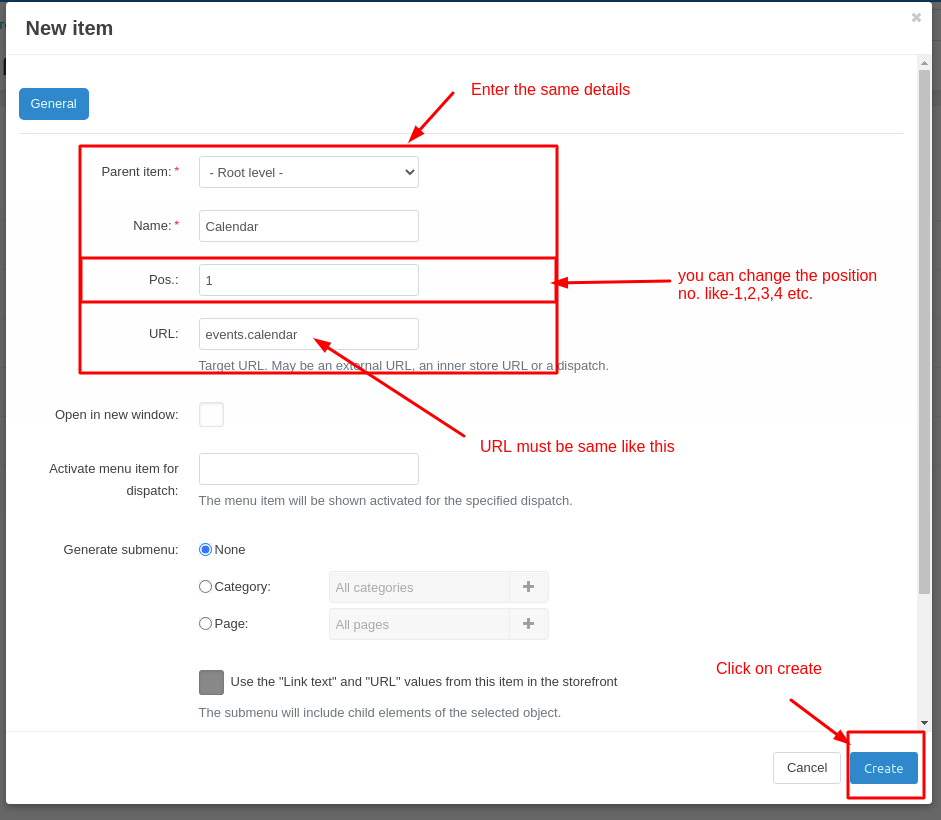Click the All pages picker field
The height and width of the screenshot is (820, 941).
pyautogui.click(x=419, y=624)
